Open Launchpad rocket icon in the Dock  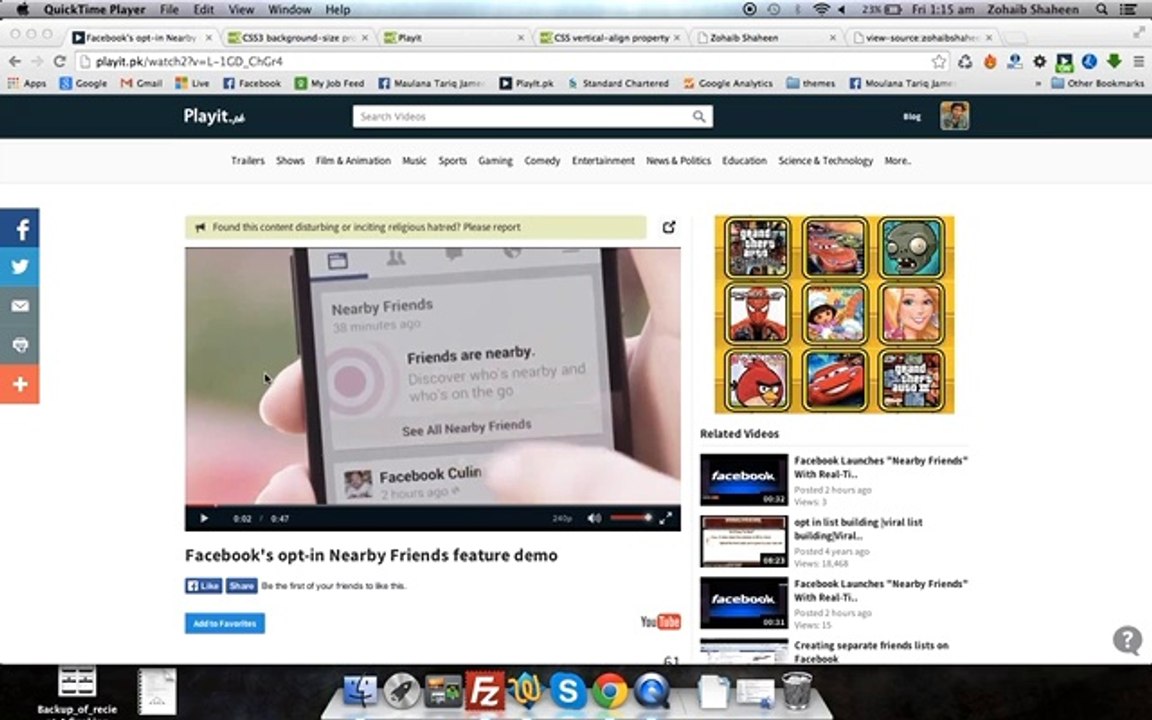click(x=402, y=691)
